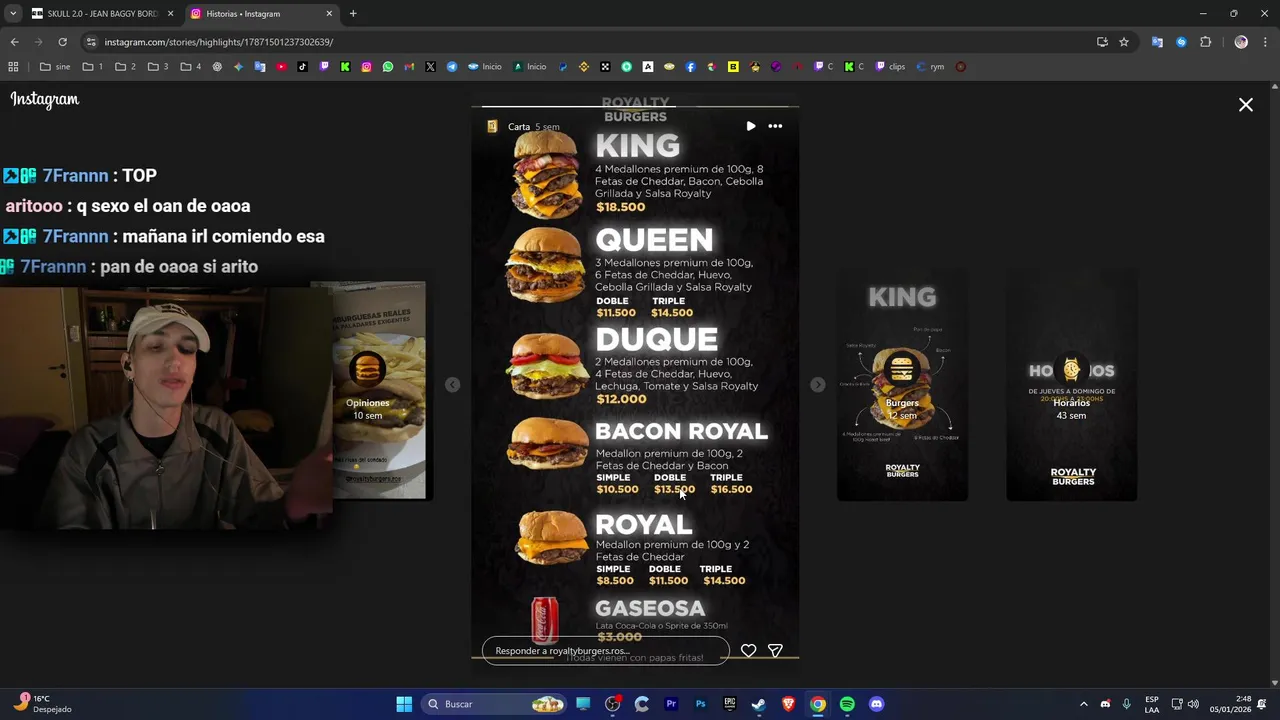Click the Instagram logo
This screenshot has width=1280, height=720.
(45, 99)
